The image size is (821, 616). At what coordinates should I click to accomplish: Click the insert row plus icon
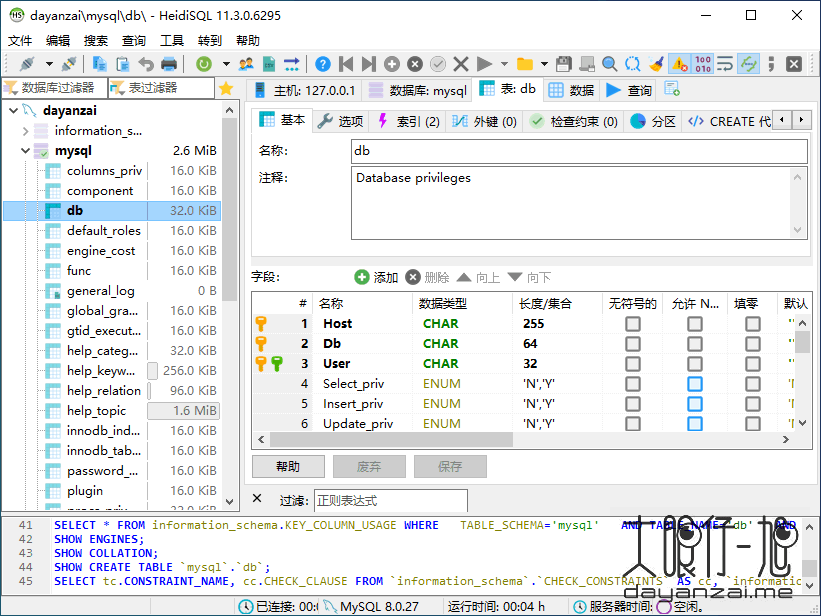(x=392, y=64)
